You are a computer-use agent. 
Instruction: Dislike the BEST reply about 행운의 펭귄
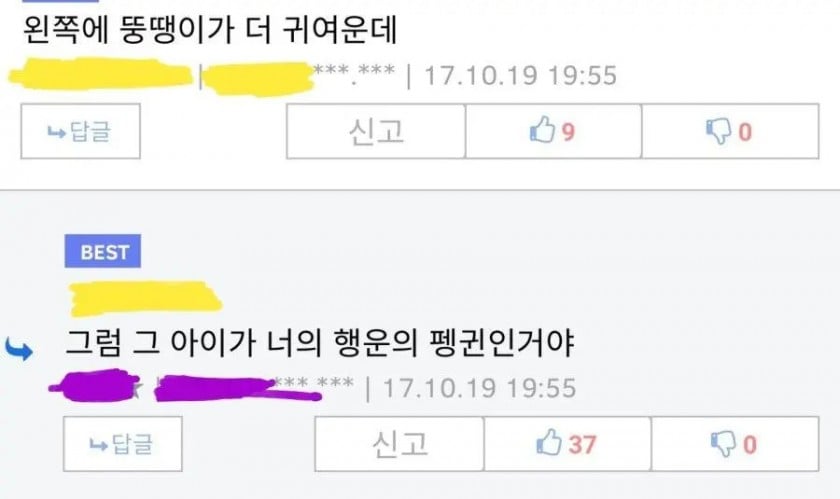tap(735, 444)
